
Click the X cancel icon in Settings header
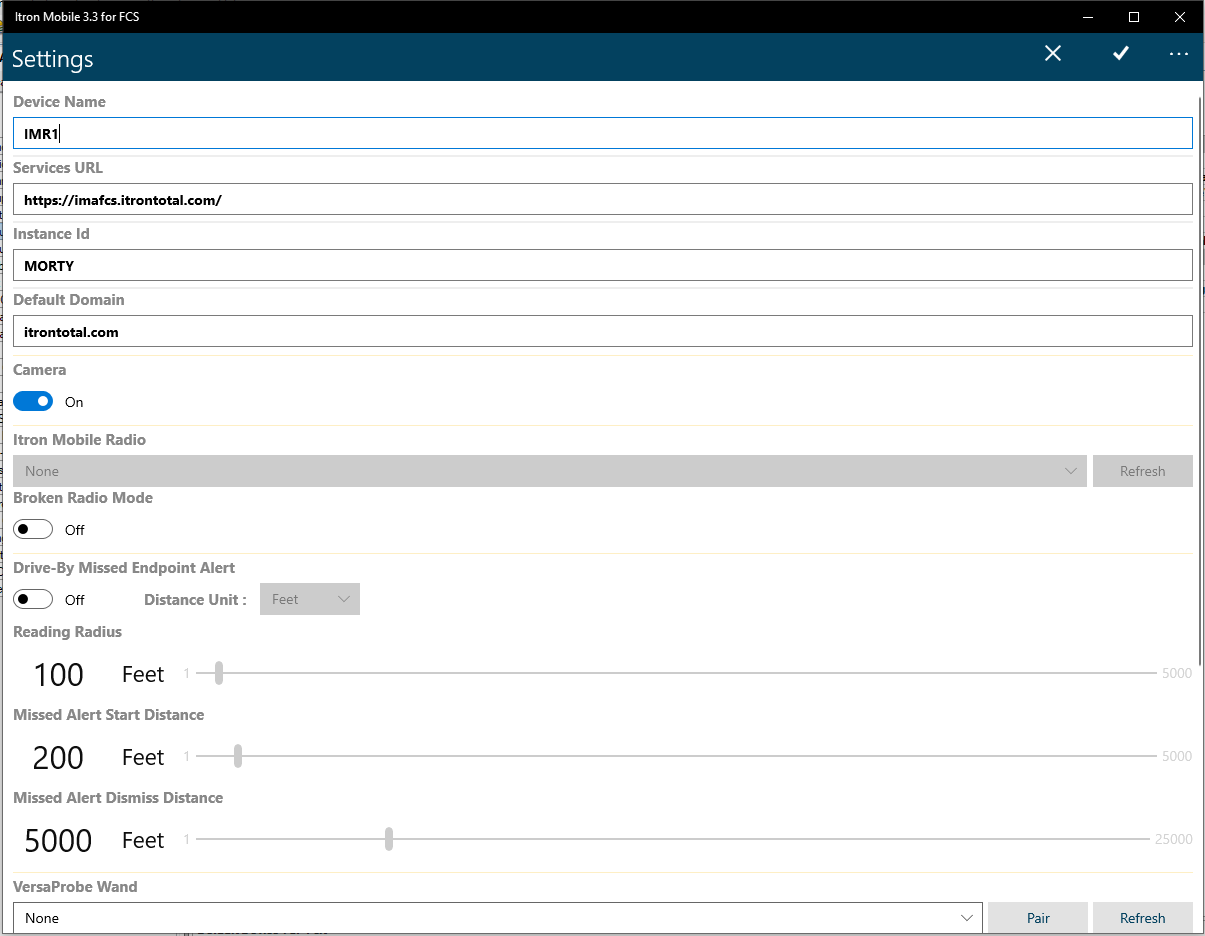pos(1053,54)
